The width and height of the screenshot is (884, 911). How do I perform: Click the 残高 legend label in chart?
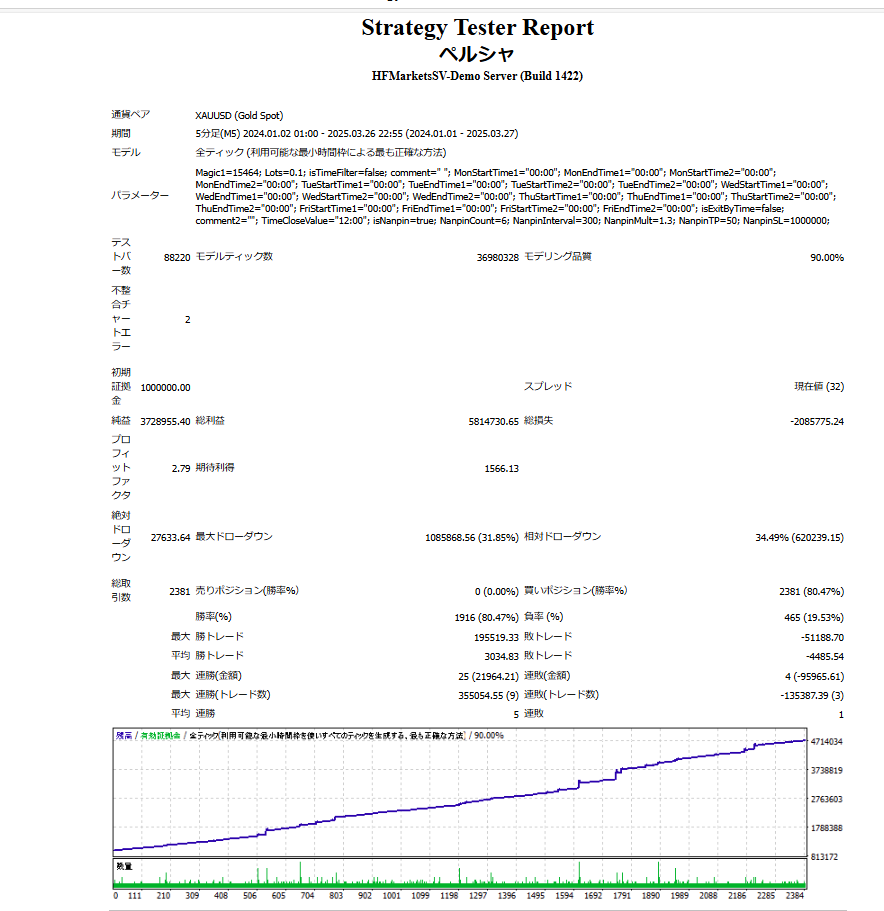(124, 736)
